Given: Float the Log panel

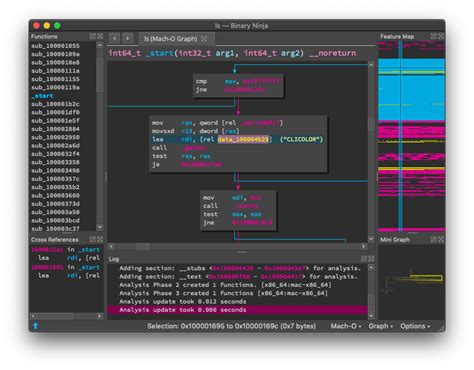Looking at the screenshot, I should (x=364, y=258).
